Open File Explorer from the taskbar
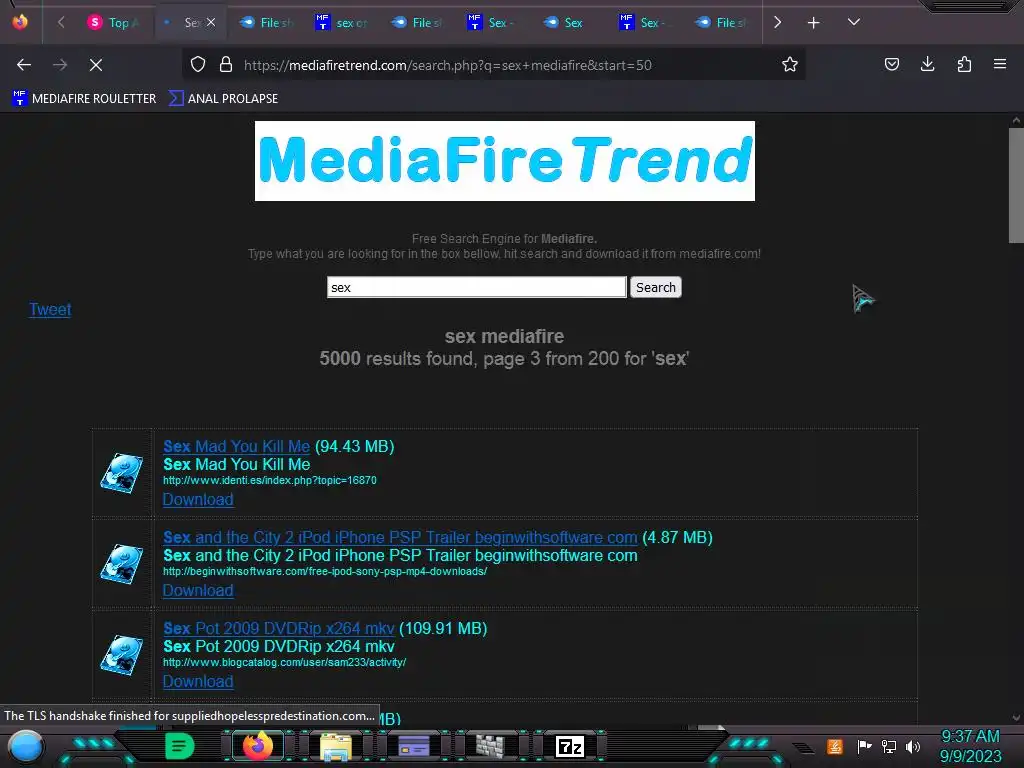This screenshot has height=768, width=1024. click(336, 746)
